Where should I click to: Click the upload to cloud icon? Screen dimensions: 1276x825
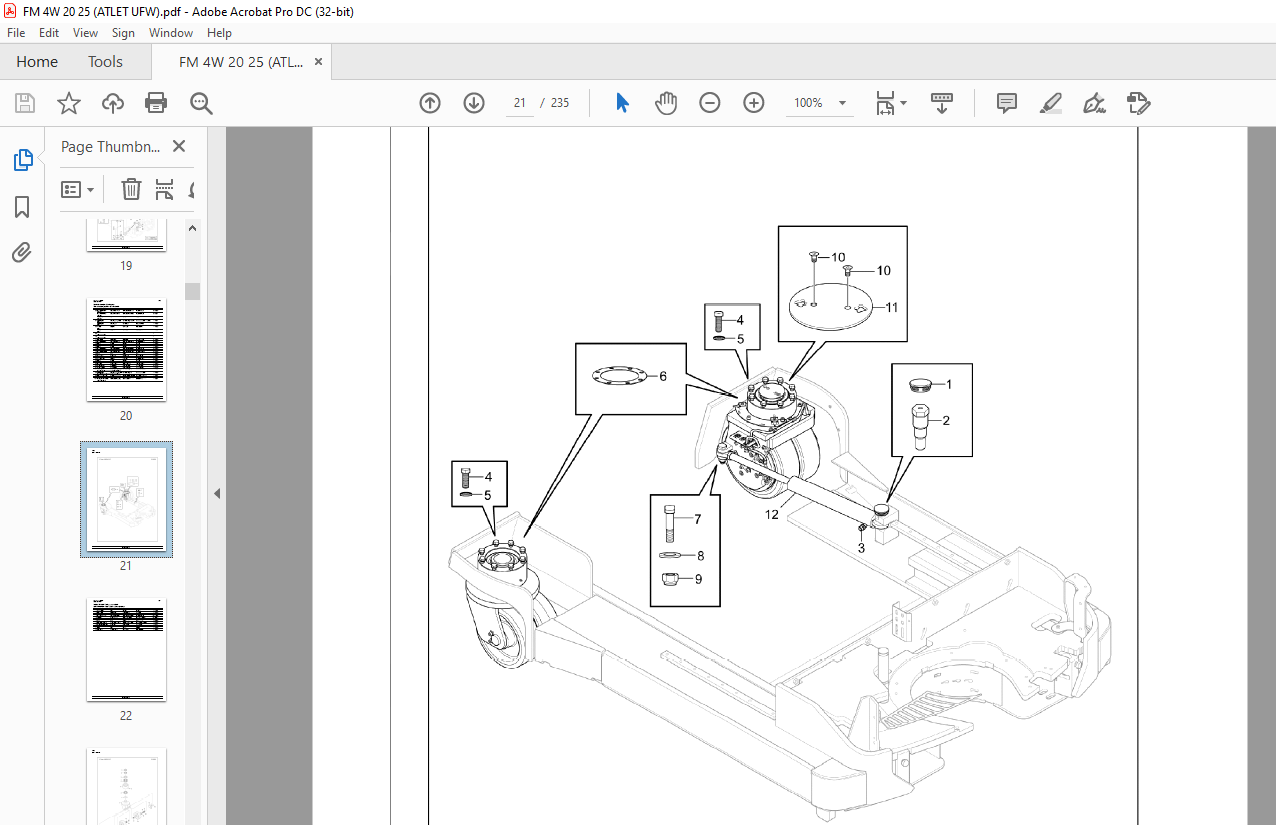pos(113,103)
